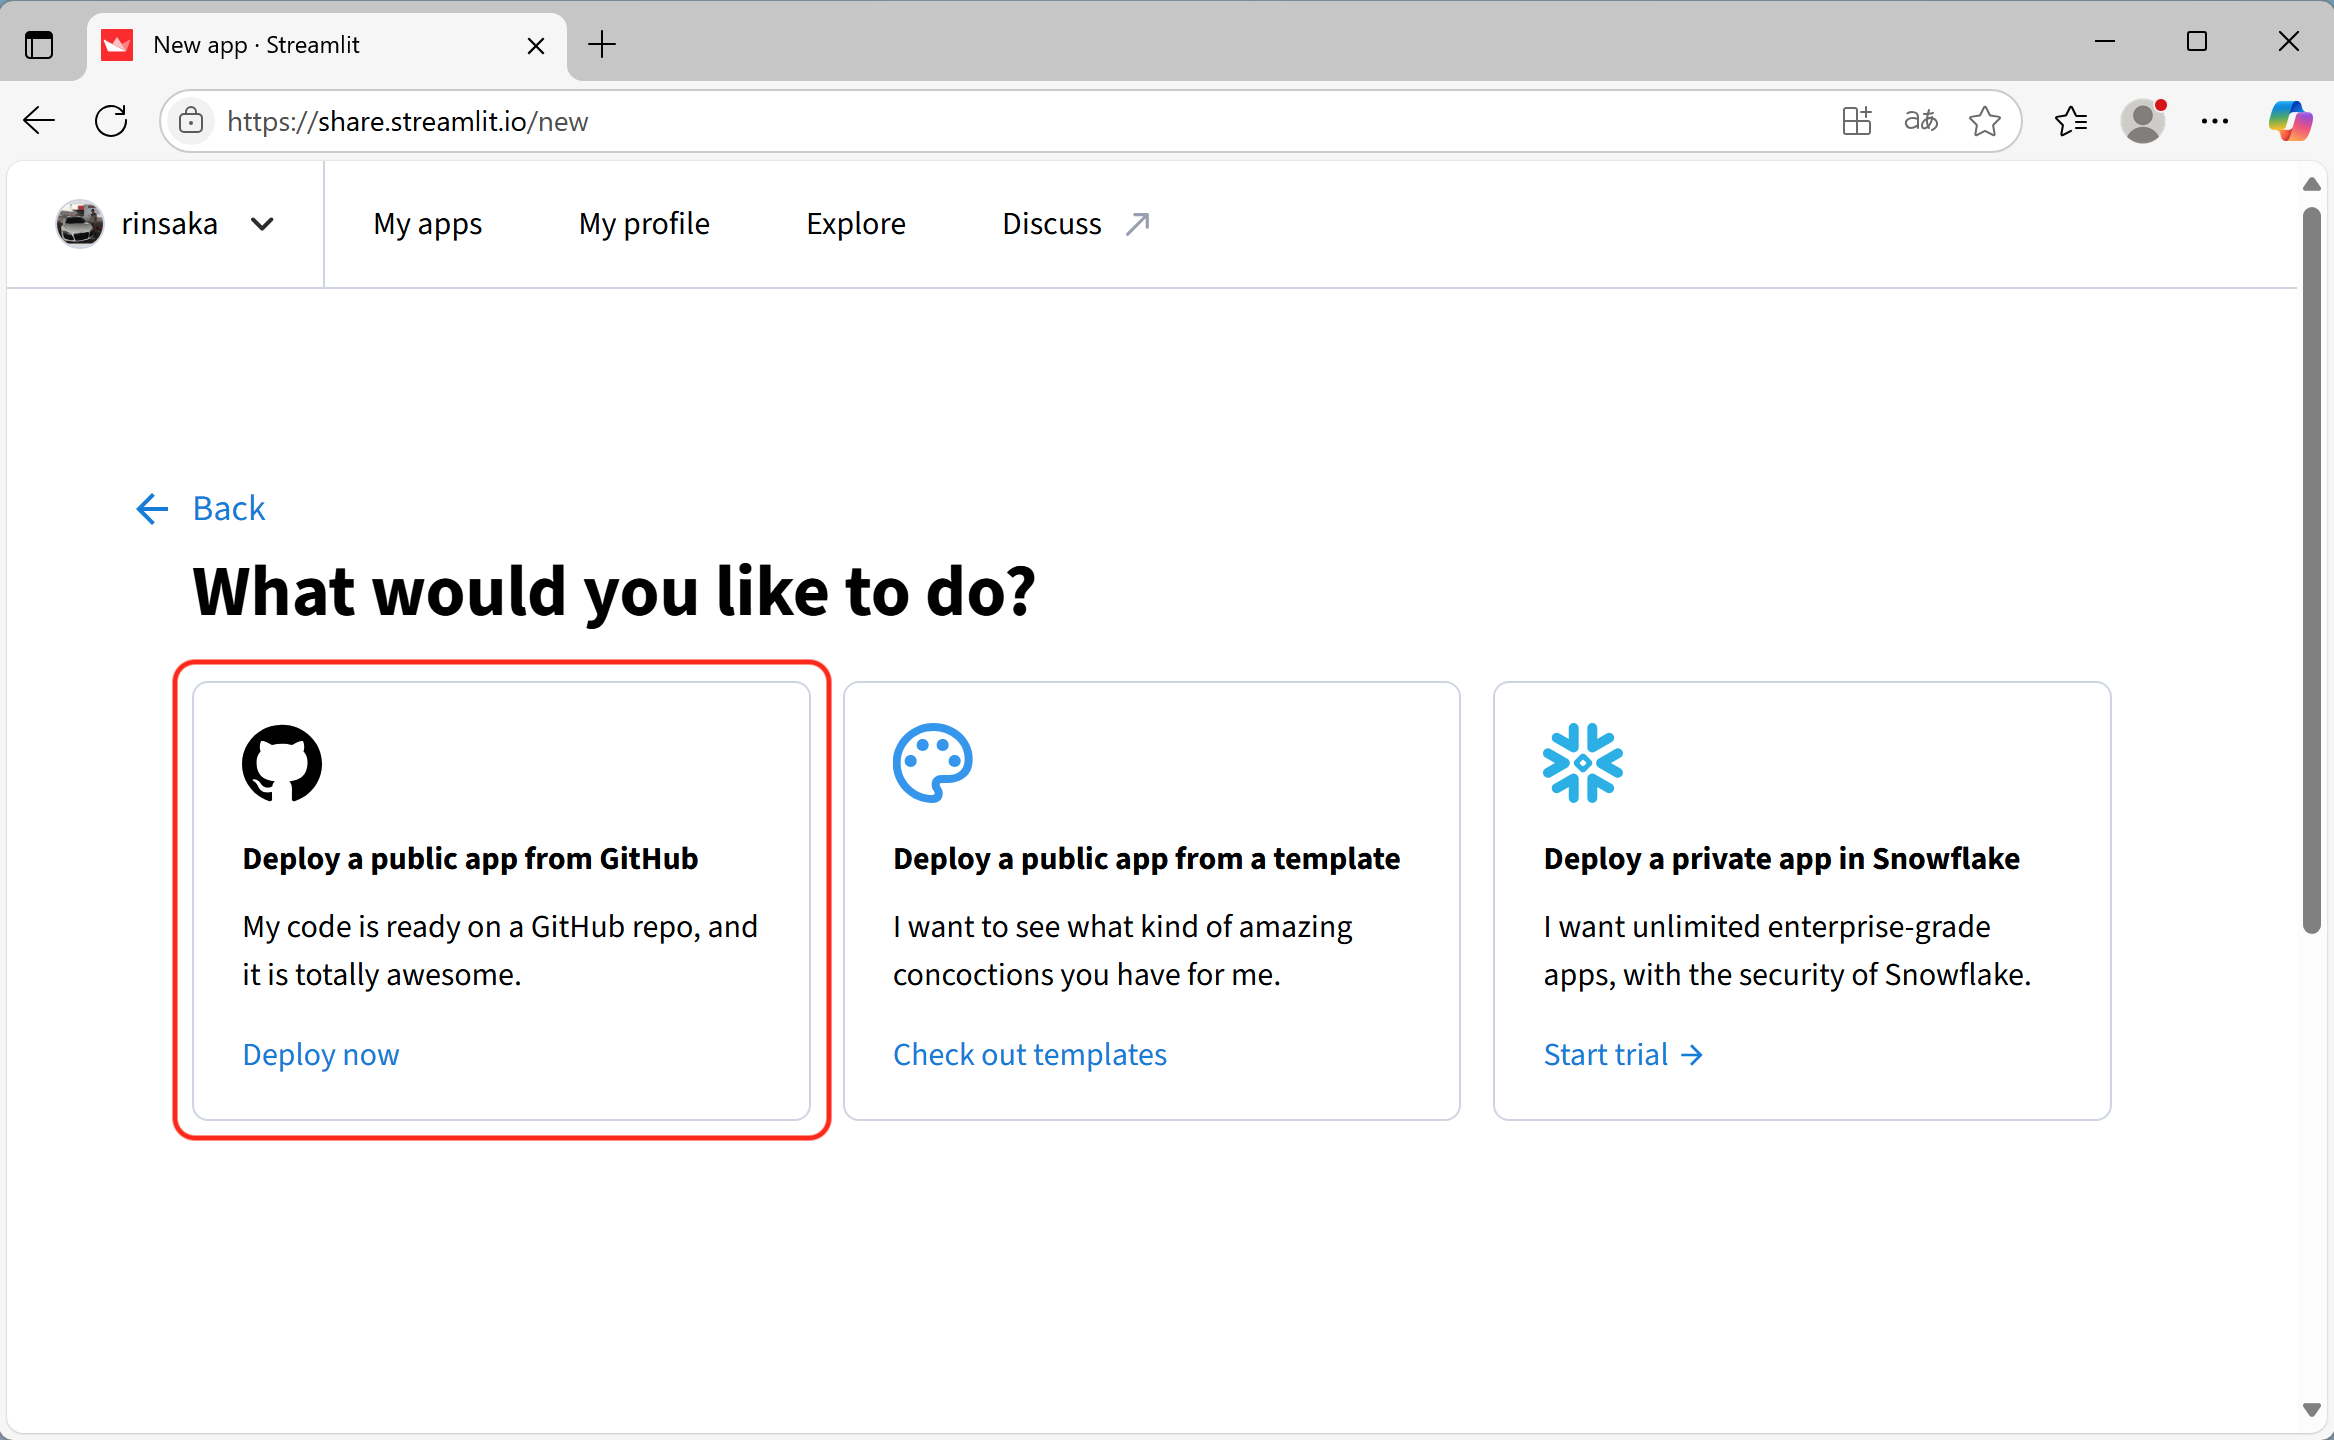
Task: Click the Back link
Action: (x=229, y=509)
